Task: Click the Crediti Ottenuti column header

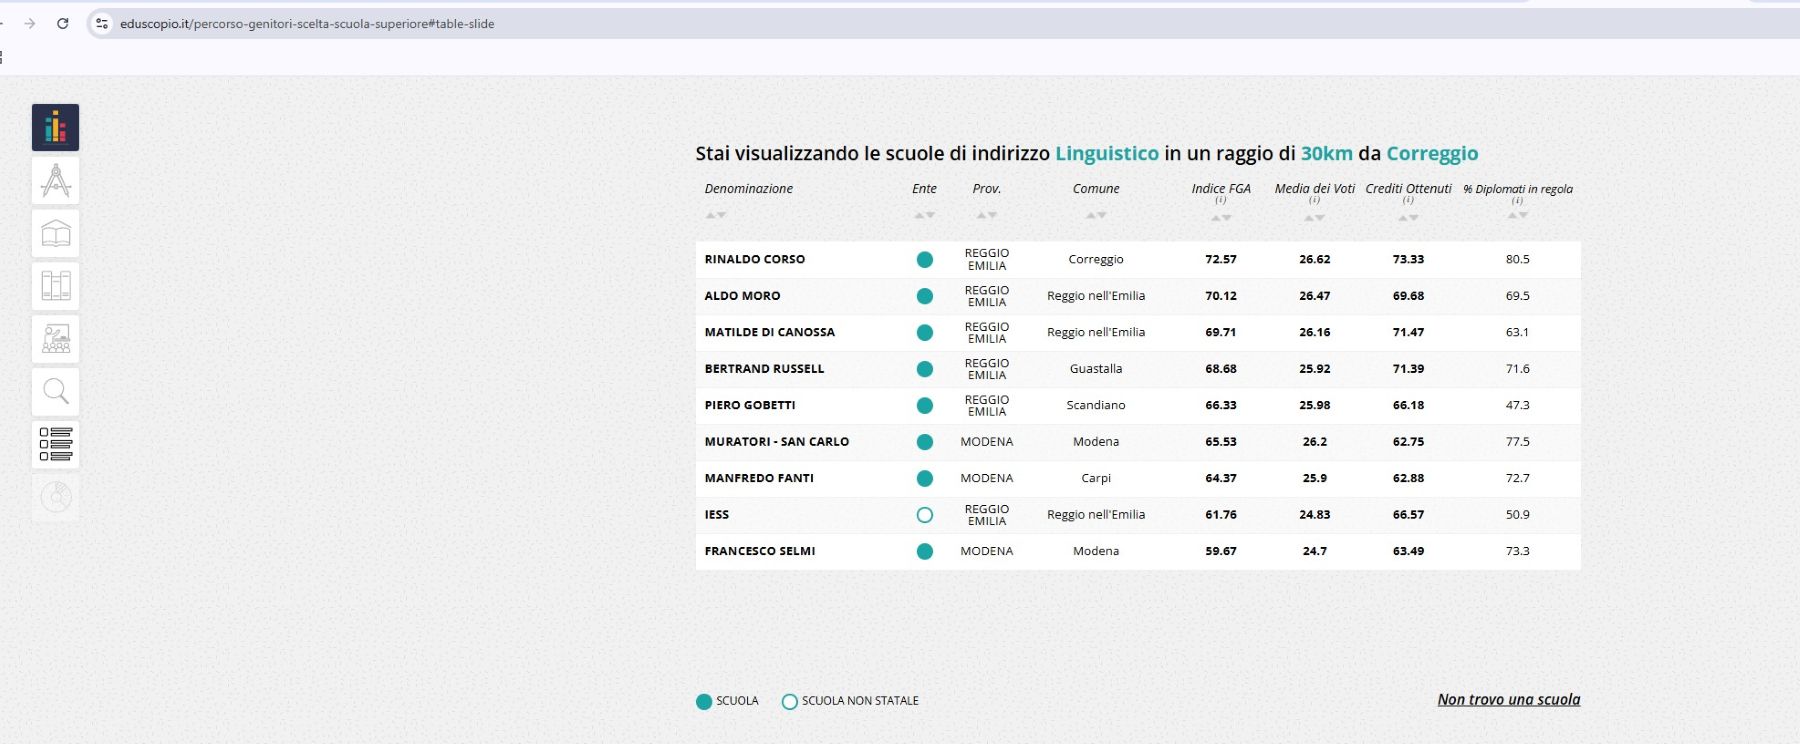Action: [x=1408, y=189]
